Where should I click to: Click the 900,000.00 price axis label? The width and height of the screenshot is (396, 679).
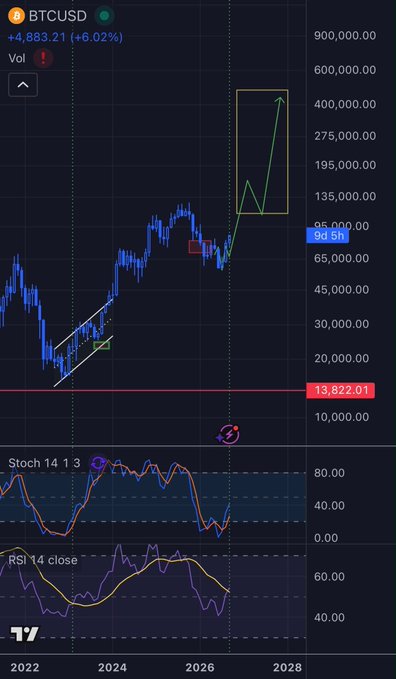[345, 36]
